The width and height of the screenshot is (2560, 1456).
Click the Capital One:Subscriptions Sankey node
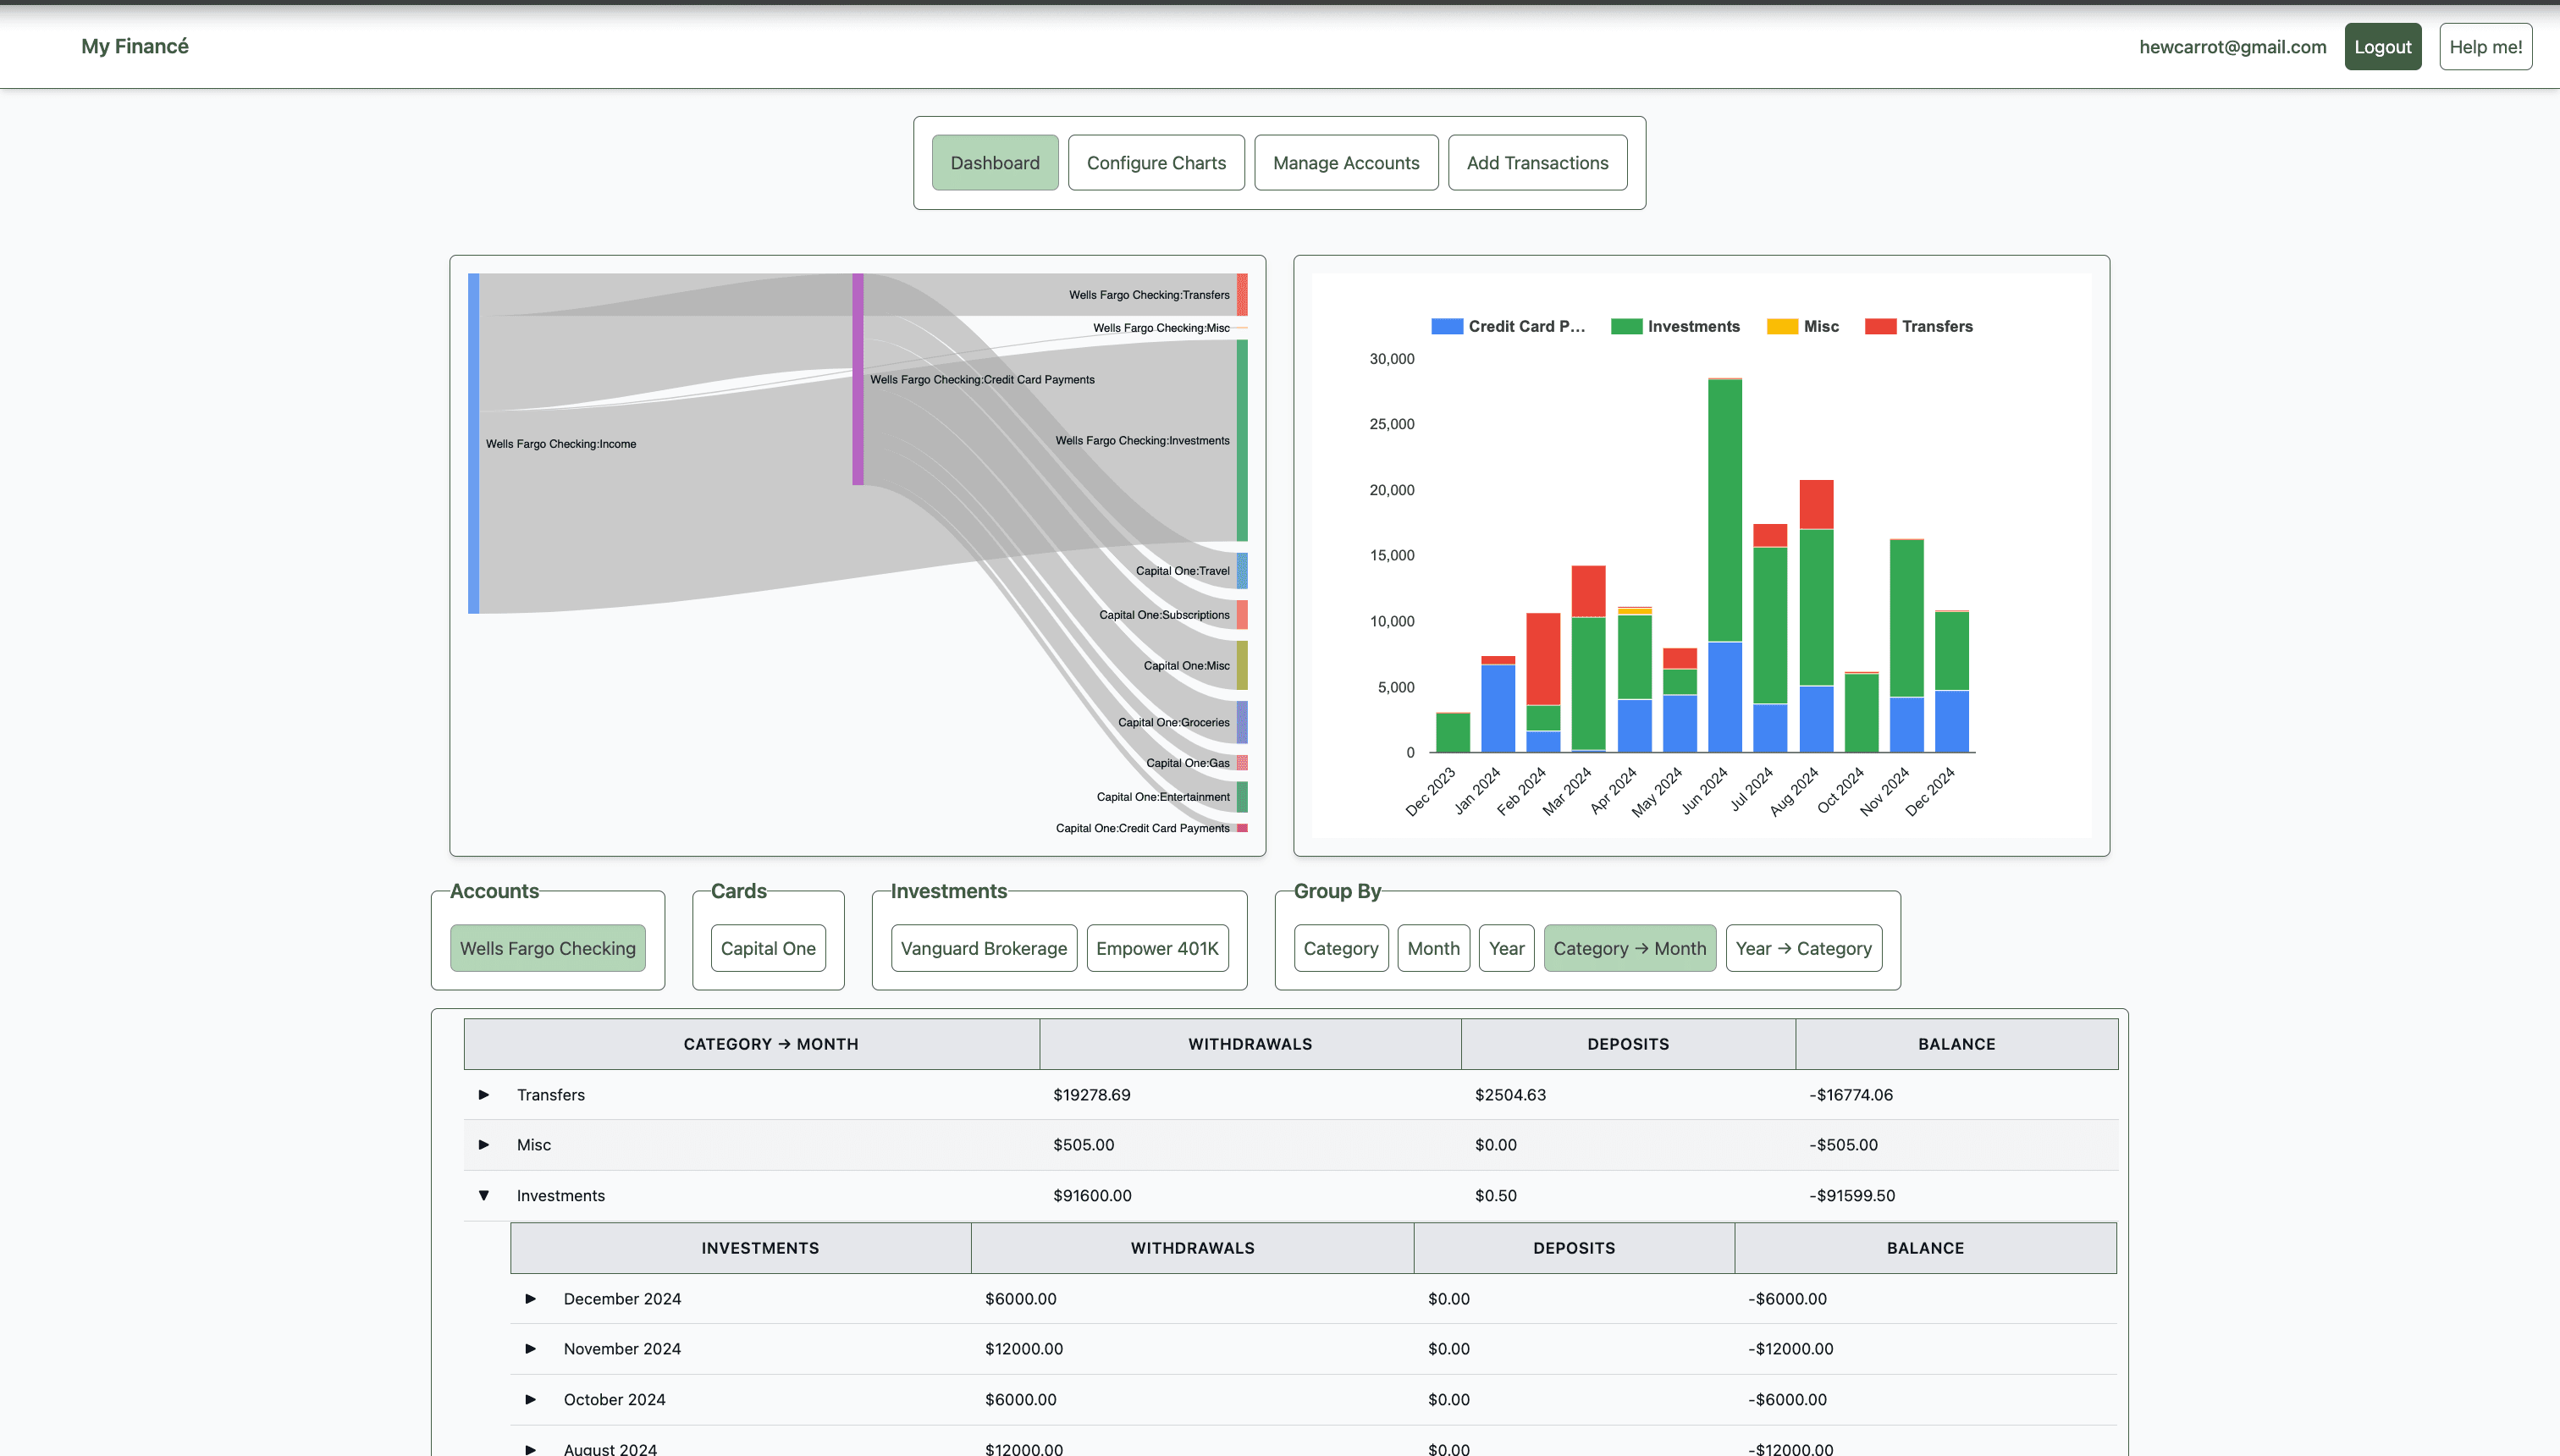1242,615
